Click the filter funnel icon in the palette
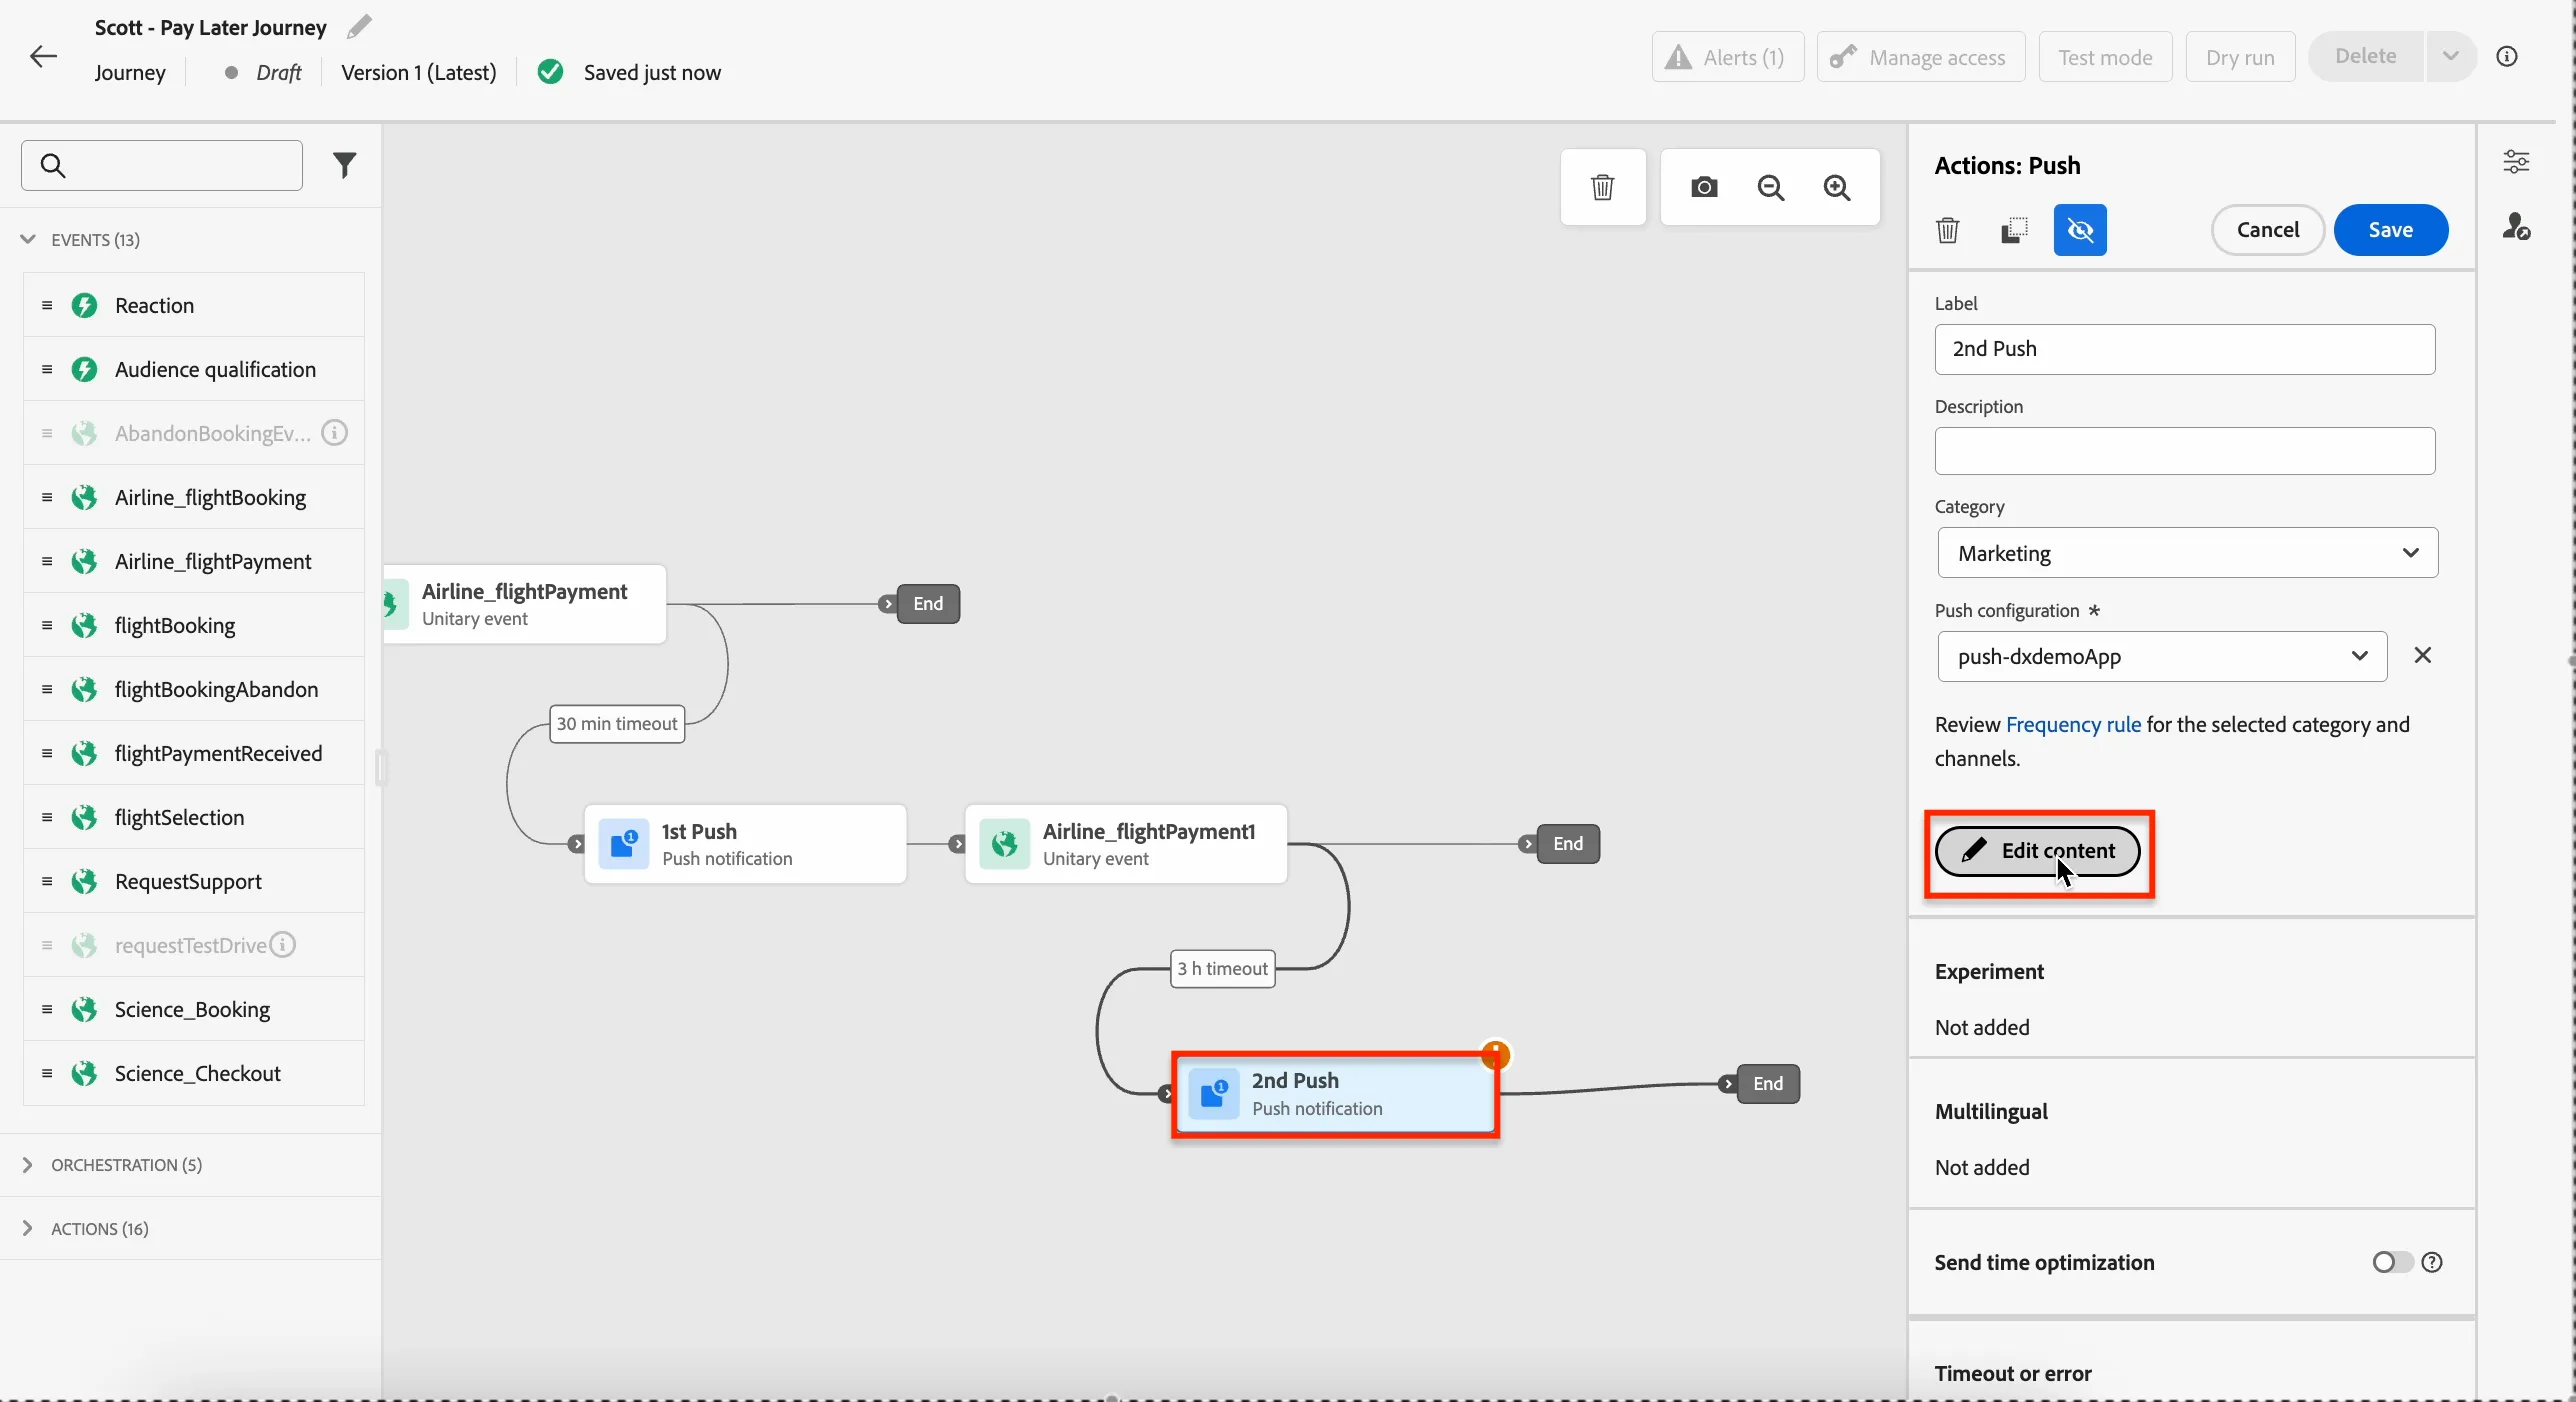Screen dimensions: 2576x1402 (344, 165)
